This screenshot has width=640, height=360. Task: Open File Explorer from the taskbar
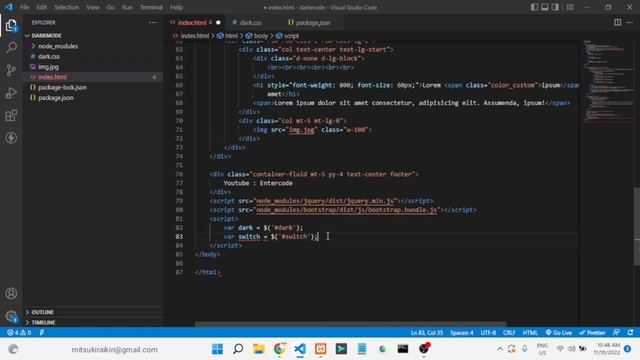(x=258, y=349)
